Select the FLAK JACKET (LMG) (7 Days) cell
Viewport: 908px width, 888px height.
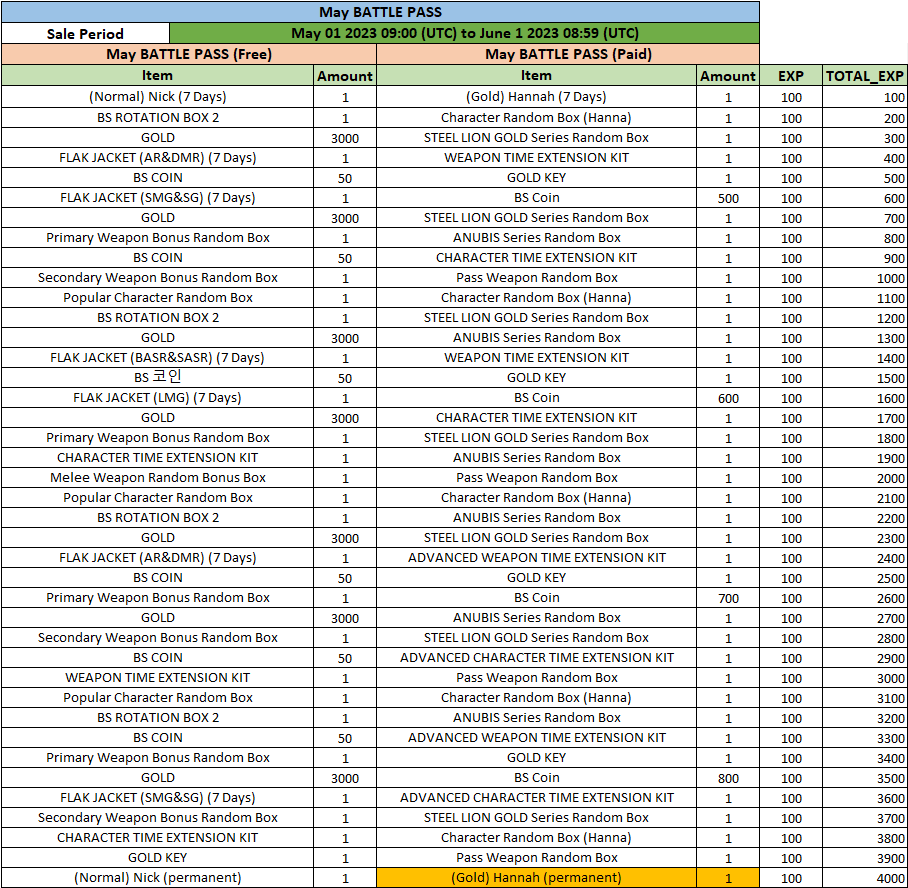point(157,398)
